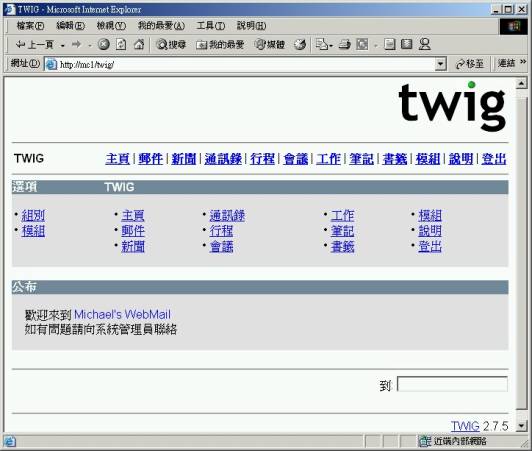The image size is (532, 451).
Task: Click the 登出 logout link in navigation bar
Action: click(494, 158)
